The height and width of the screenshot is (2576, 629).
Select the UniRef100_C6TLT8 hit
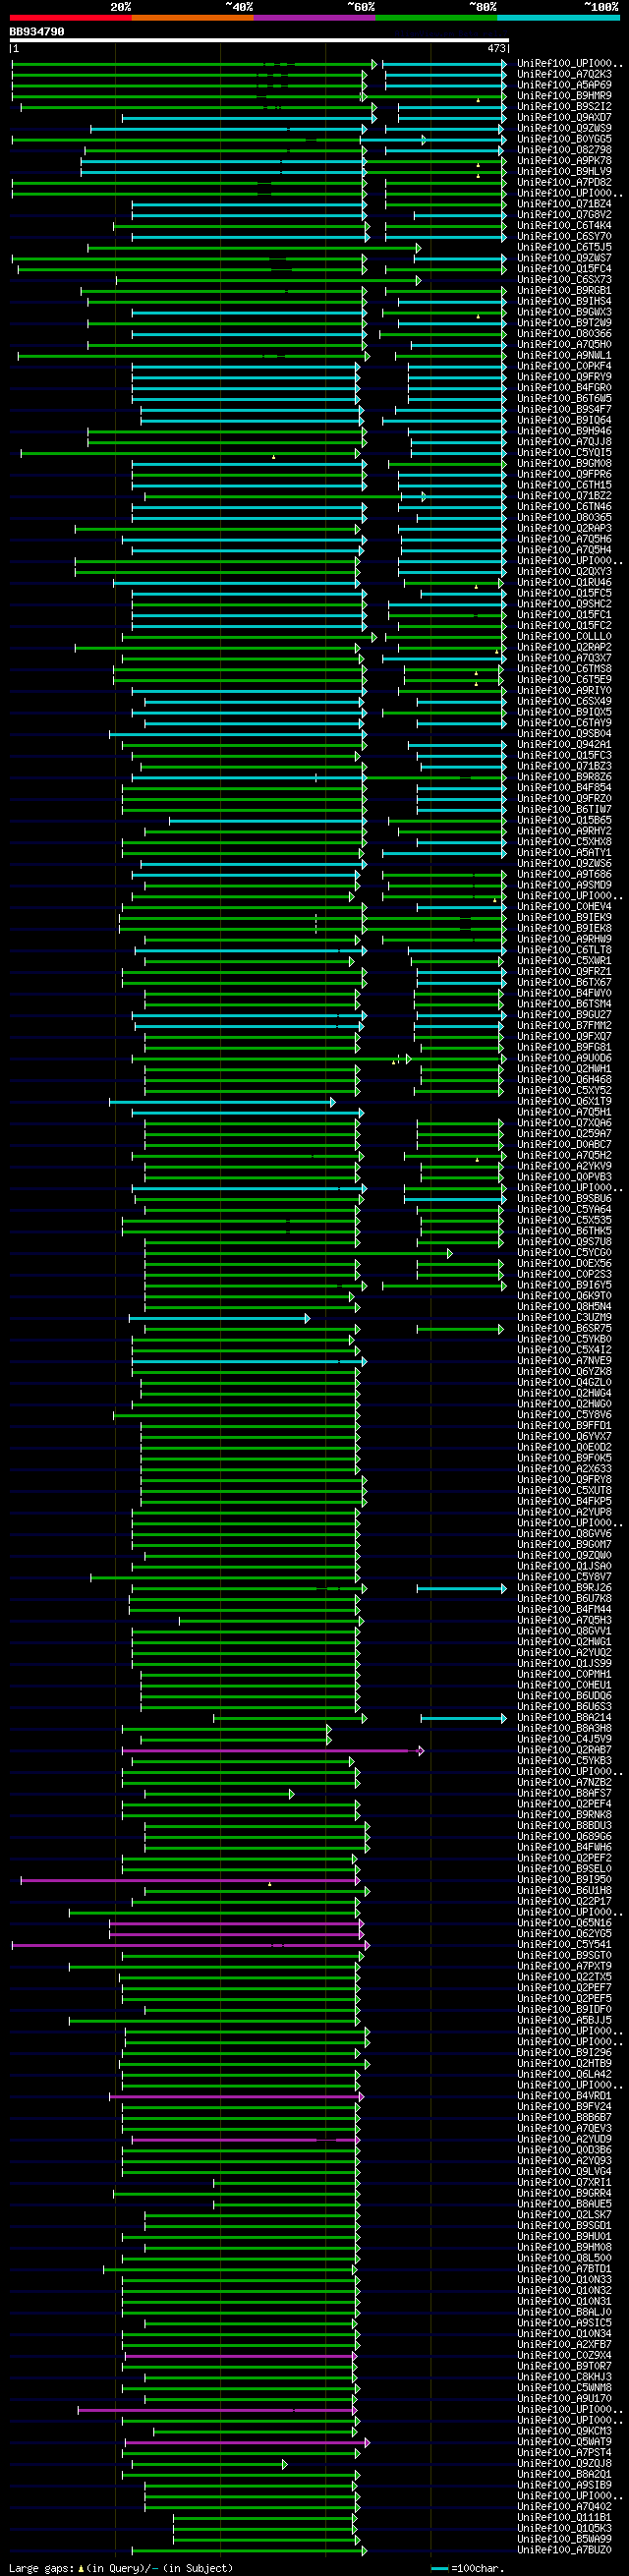pos(564,950)
